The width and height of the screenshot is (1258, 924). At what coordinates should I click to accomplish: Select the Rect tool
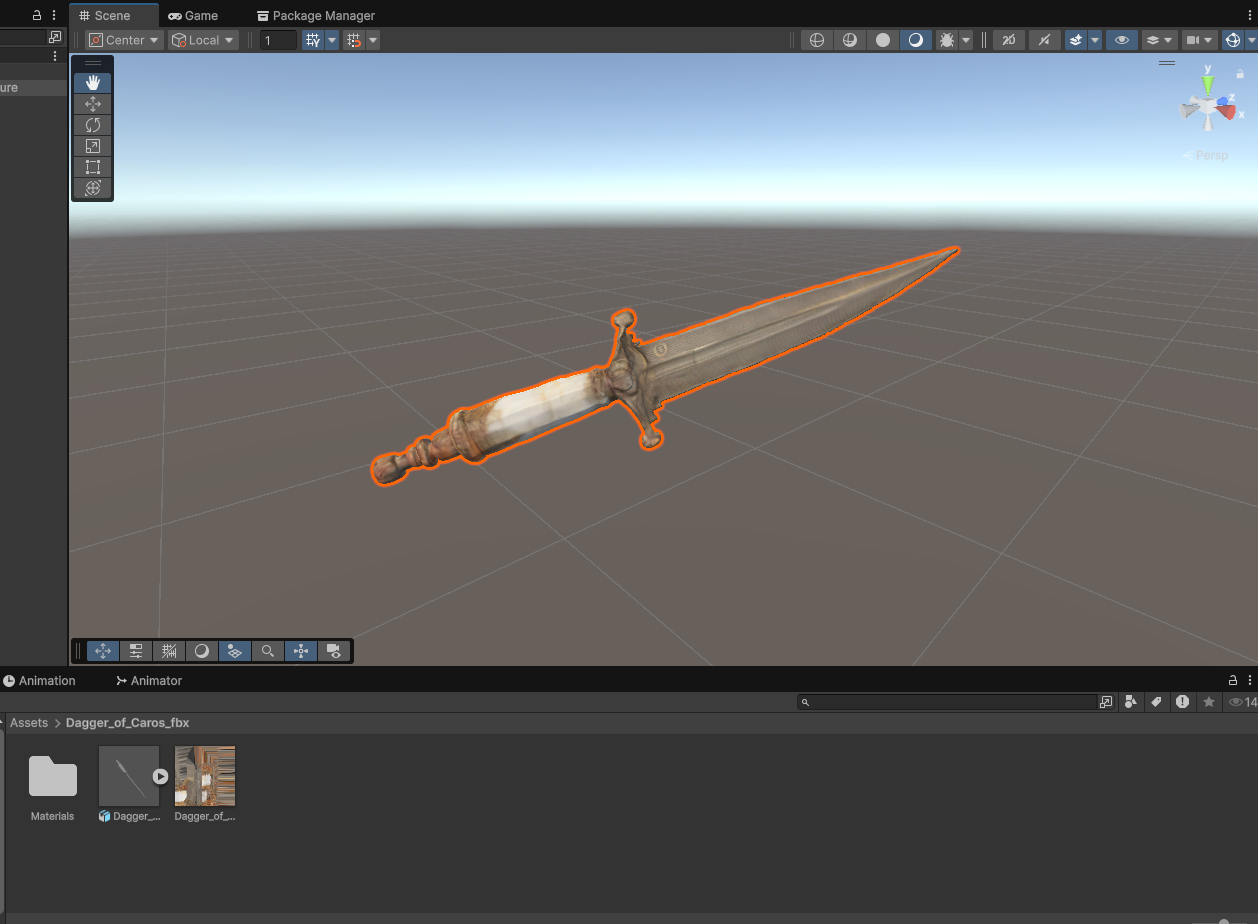pyautogui.click(x=93, y=167)
